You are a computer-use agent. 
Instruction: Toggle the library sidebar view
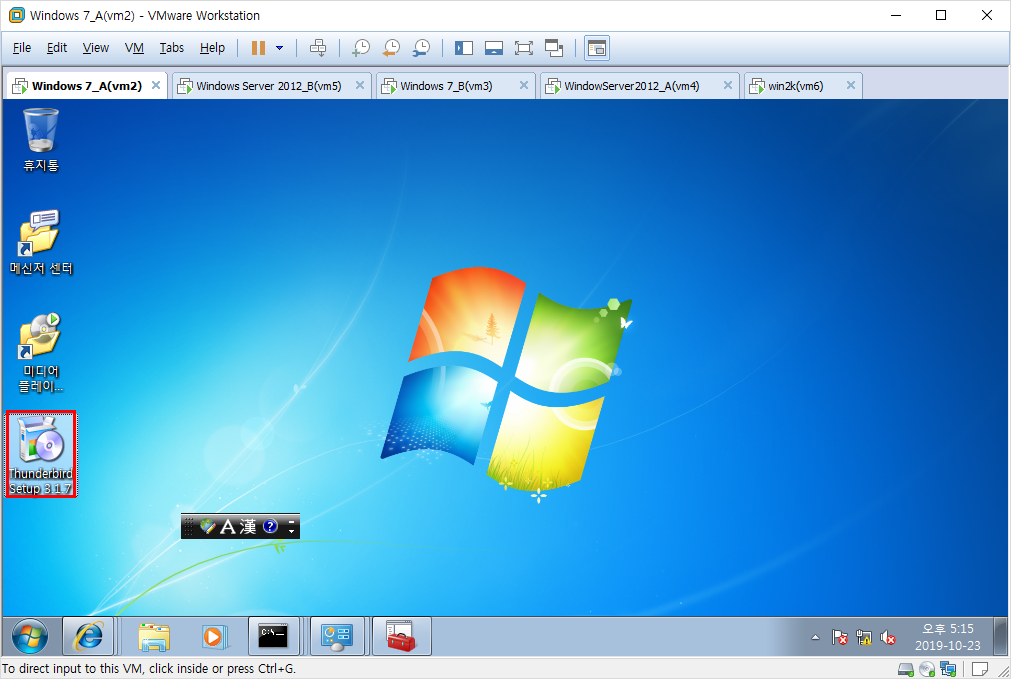[464, 48]
